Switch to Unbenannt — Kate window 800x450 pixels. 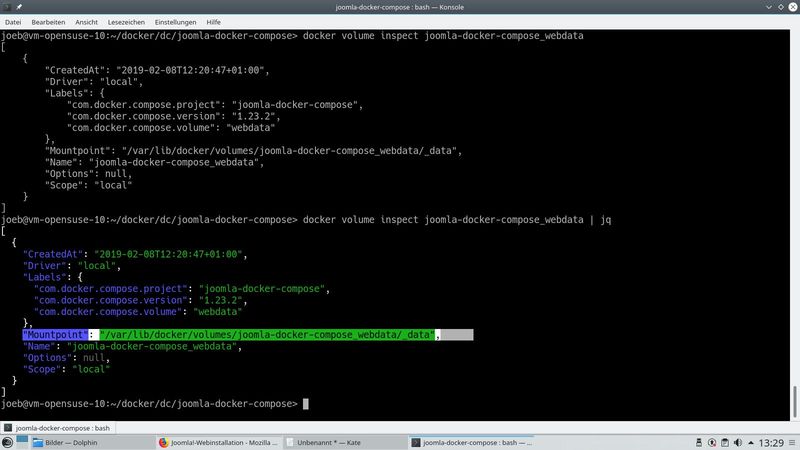[x=343, y=442]
